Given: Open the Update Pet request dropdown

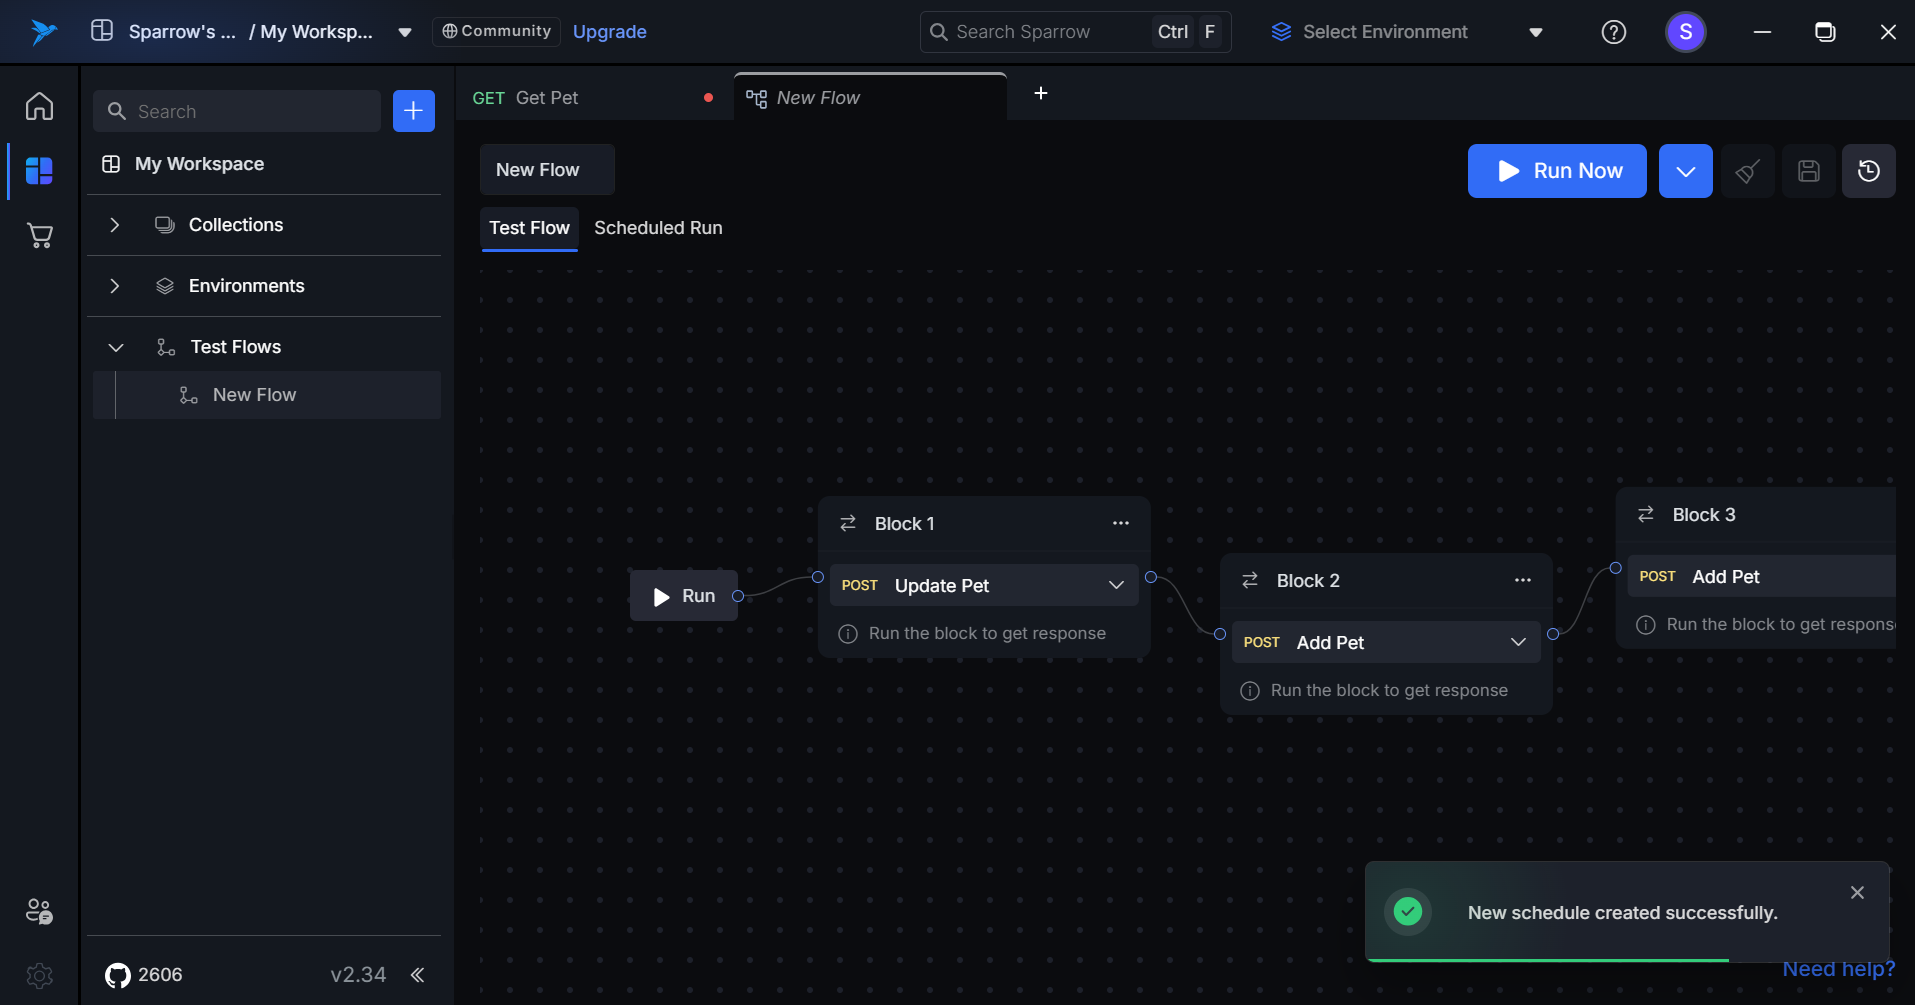Looking at the screenshot, I should [1116, 585].
